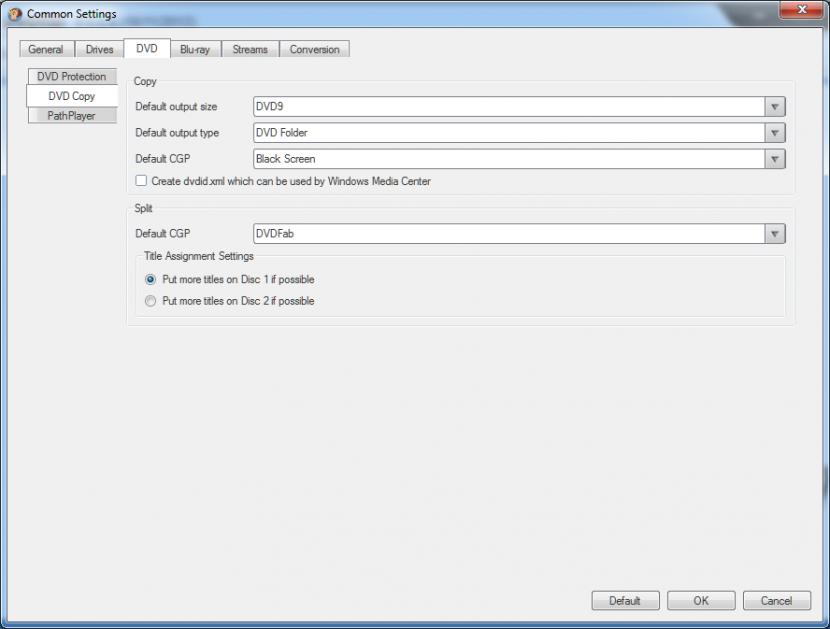Open the Streams tab
The image size is (830, 629).
pos(250,49)
